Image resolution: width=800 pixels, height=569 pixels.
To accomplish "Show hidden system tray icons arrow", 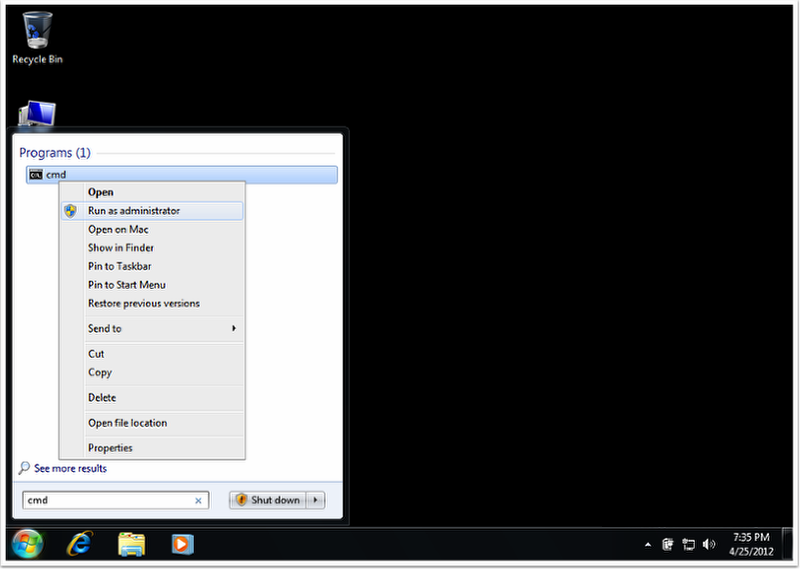I will [x=648, y=545].
